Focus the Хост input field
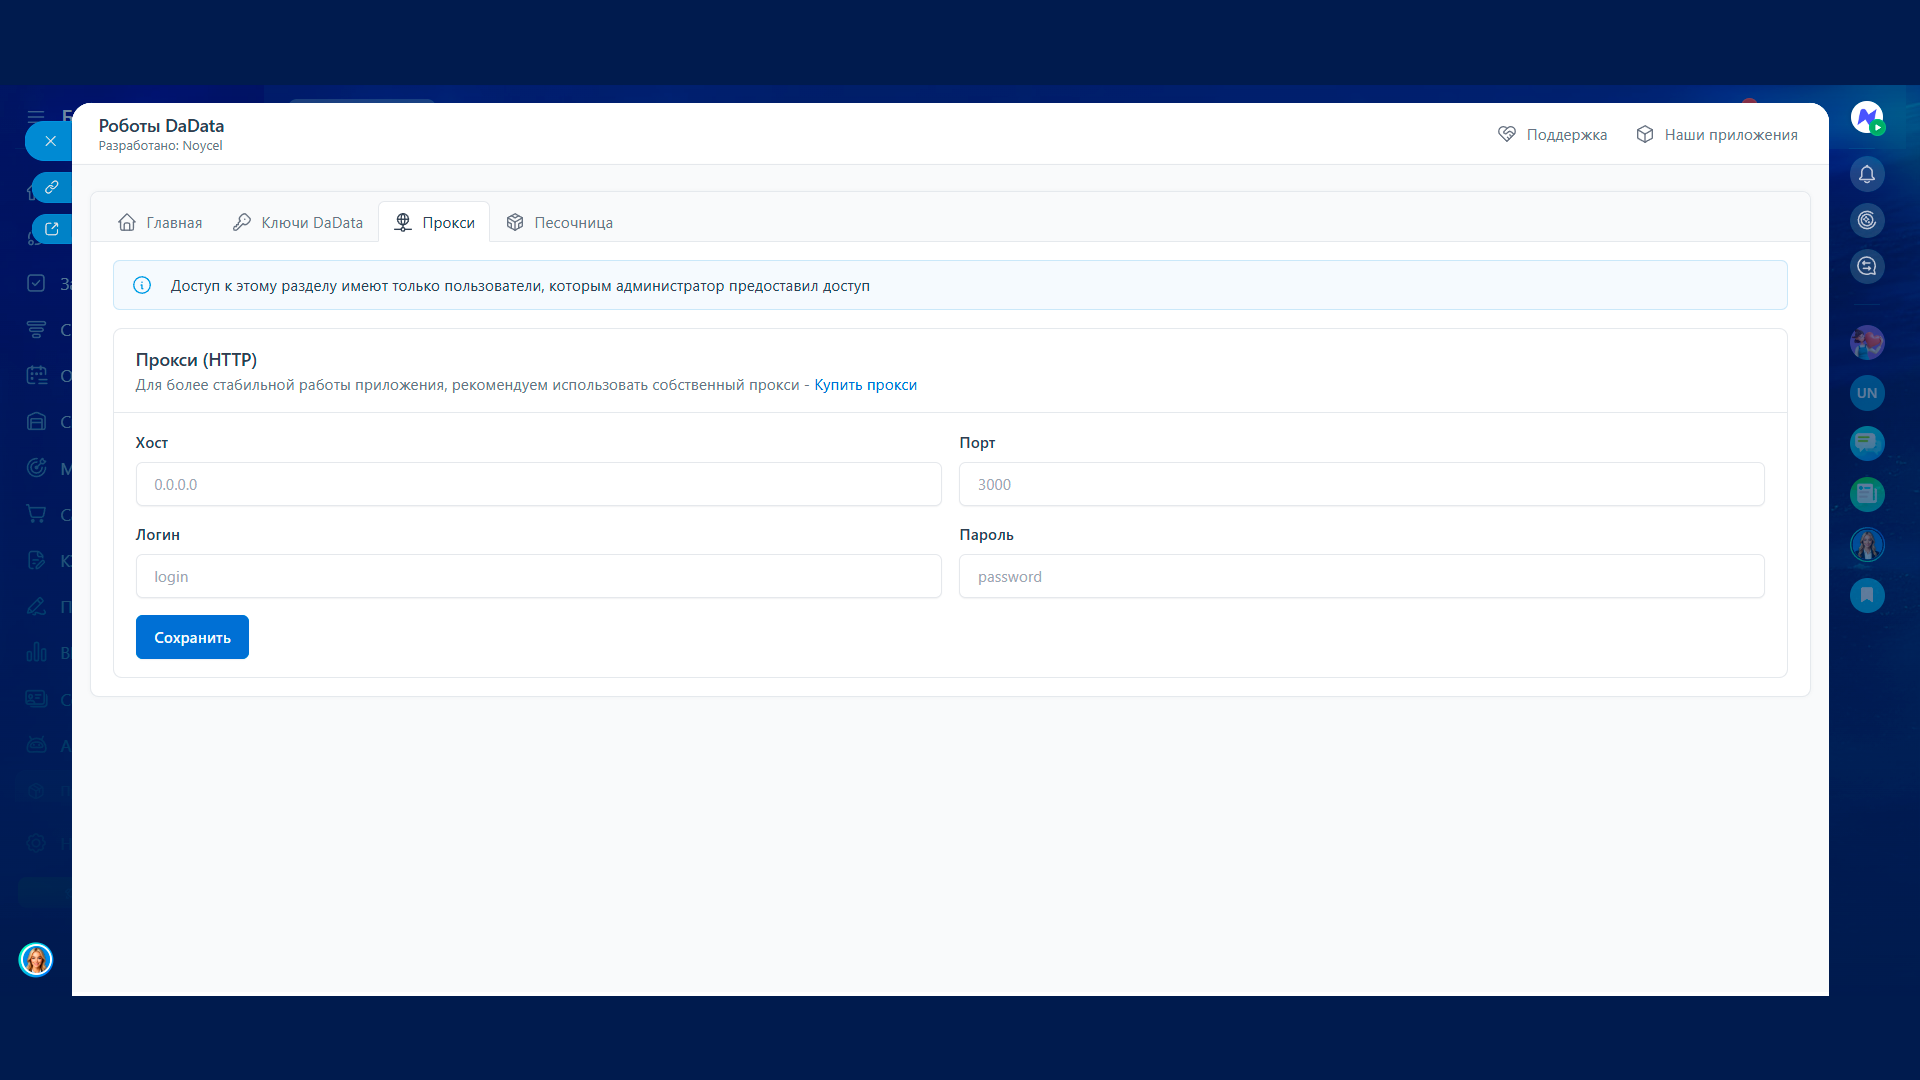This screenshot has width=1920, height=1080. coord(538,485)
